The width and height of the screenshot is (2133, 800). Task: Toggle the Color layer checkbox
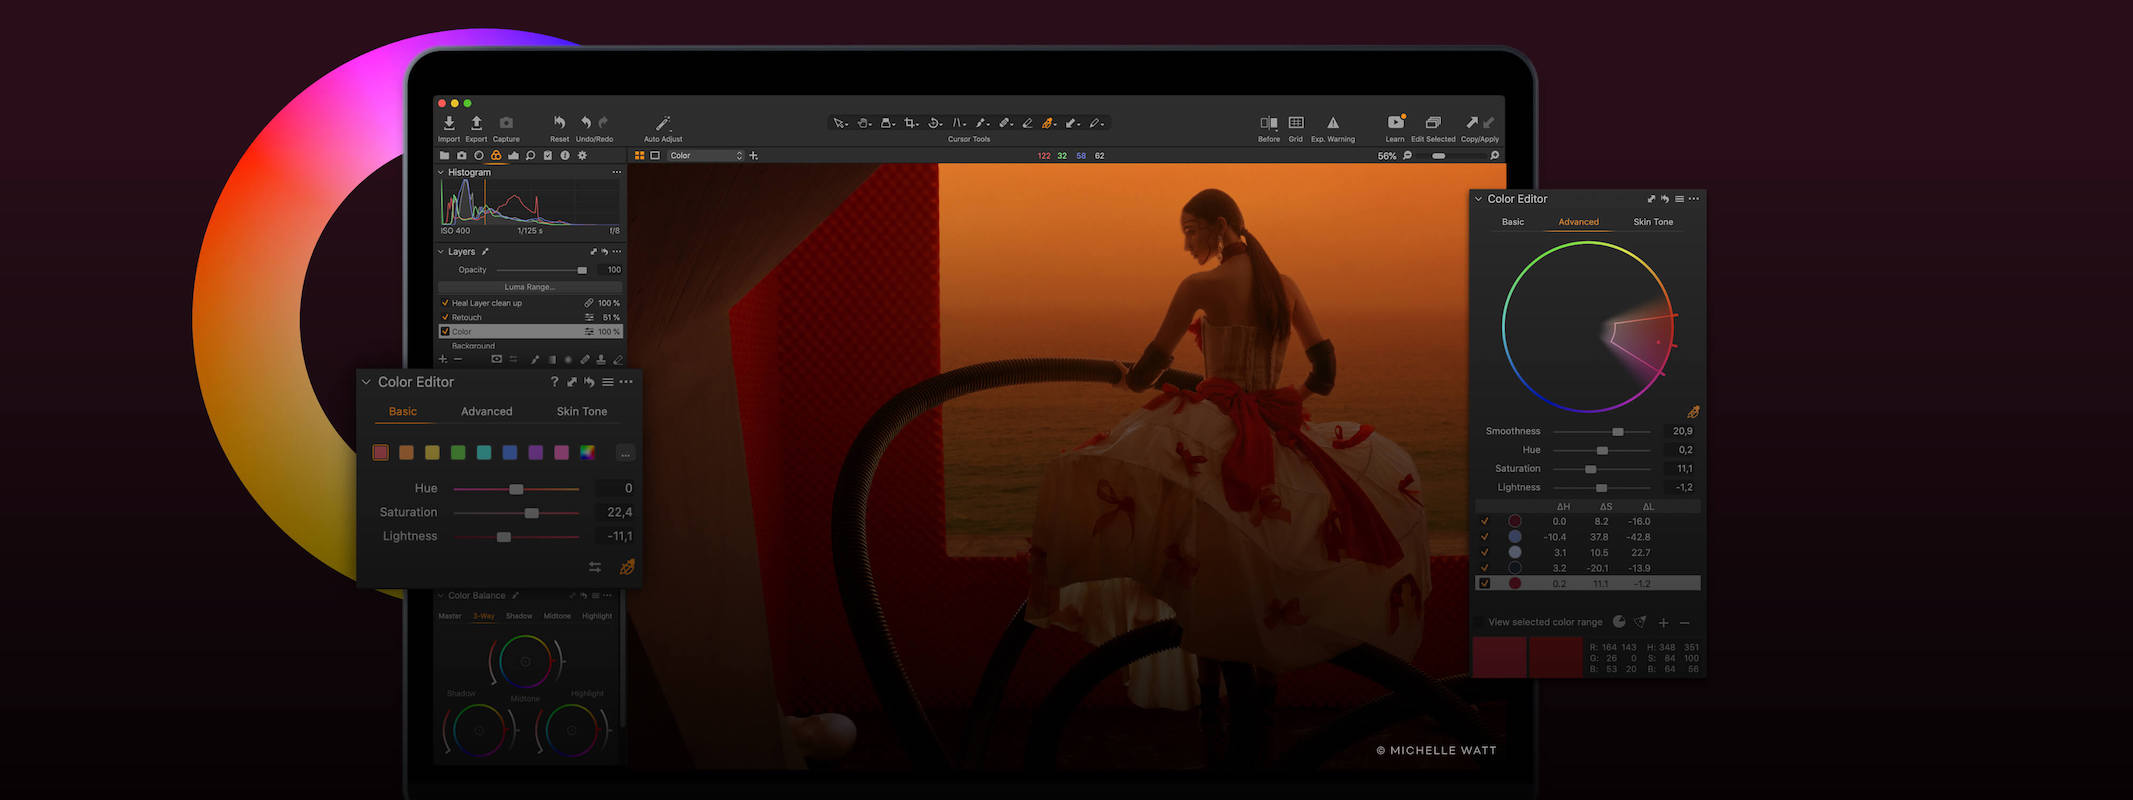coord(445,331)
